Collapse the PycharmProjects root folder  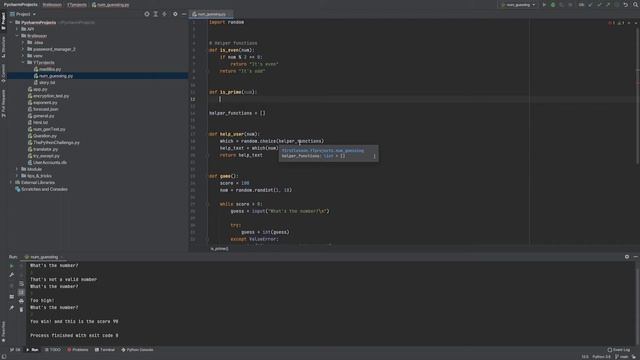coord(11,22)
